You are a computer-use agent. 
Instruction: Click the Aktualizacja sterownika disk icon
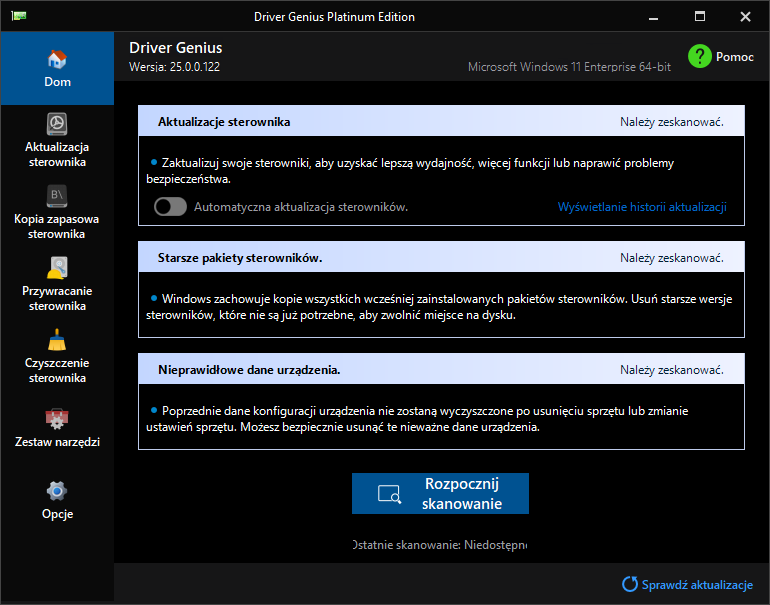pyautogui.click(x=57, y=124)
